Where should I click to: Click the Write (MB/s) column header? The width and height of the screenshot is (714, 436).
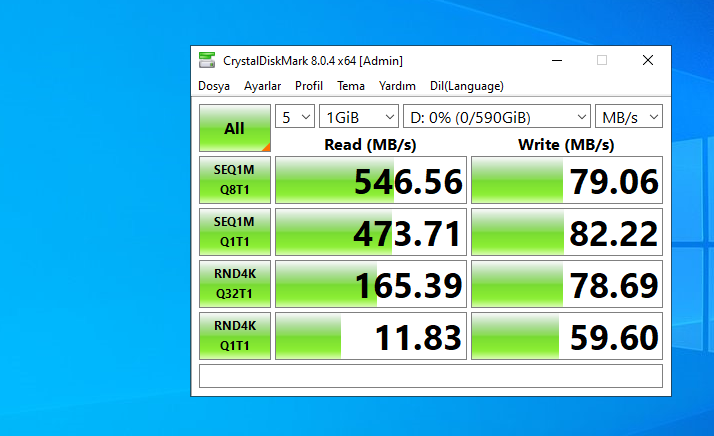click(566, 144)
